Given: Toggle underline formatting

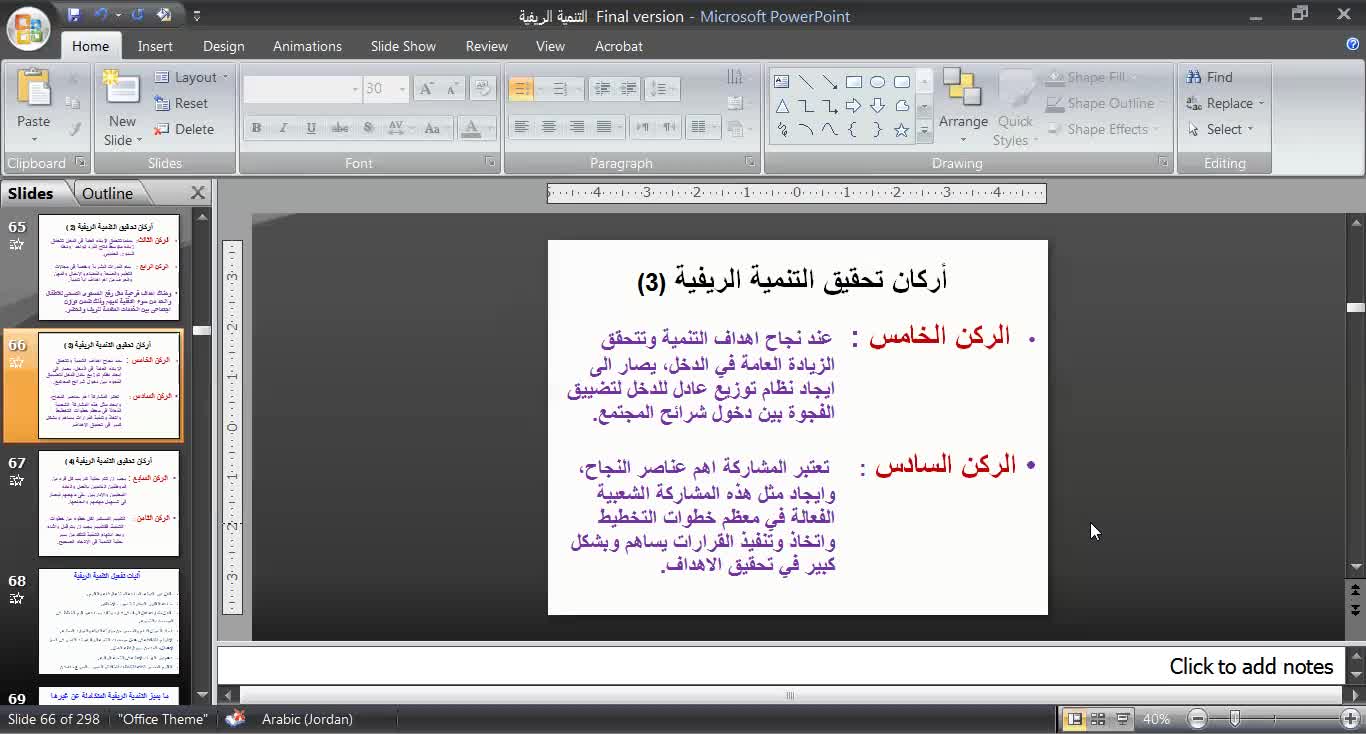Looking at the screenshot, I should pyautogui.click(x=311, y=128).
